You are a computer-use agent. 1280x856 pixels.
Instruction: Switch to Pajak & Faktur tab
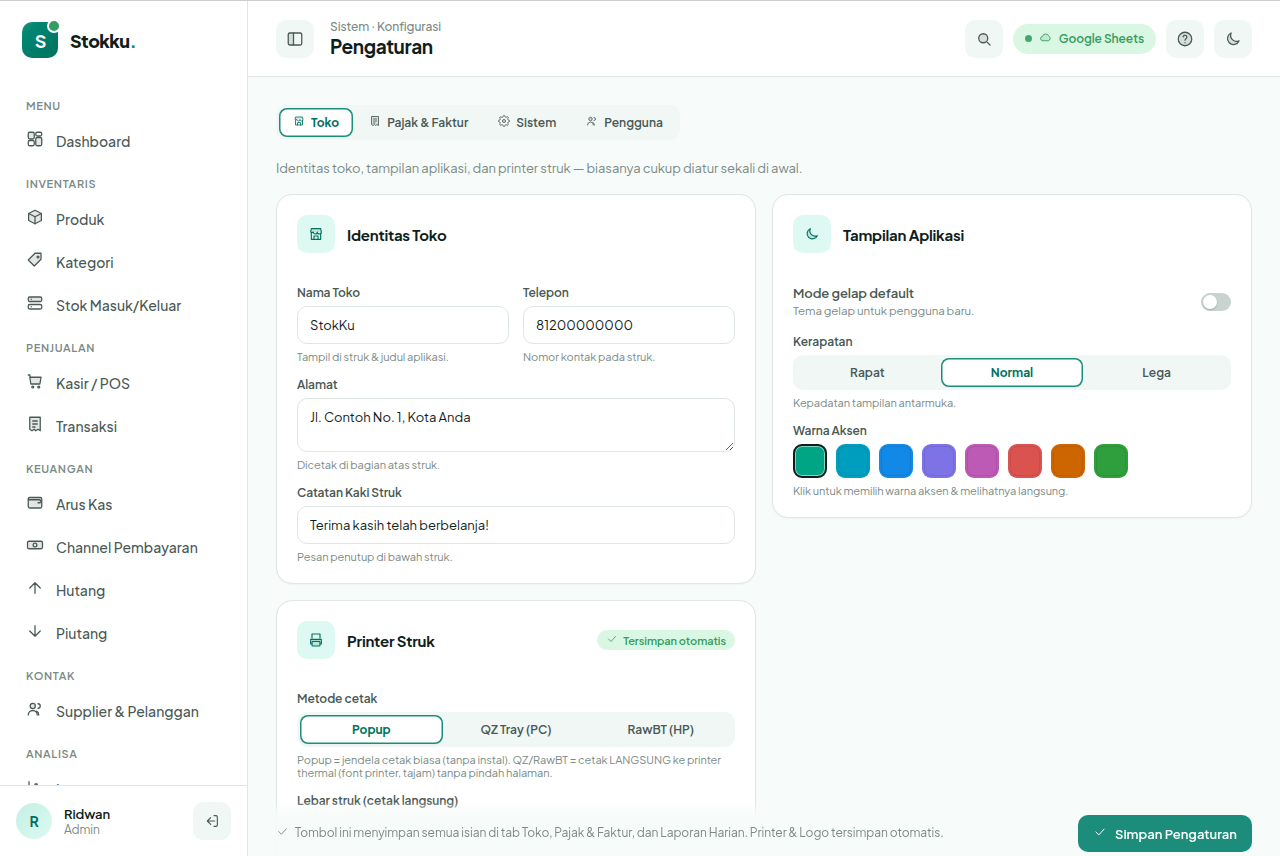pyautogui.click(x=419, y=122)
